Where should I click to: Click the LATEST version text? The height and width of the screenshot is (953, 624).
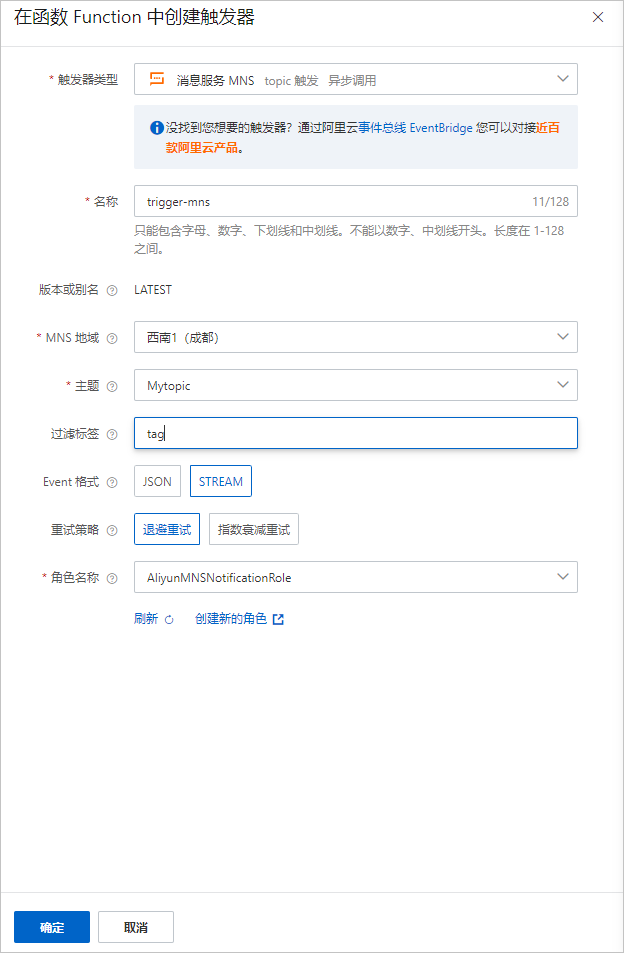tap(153, 290)
